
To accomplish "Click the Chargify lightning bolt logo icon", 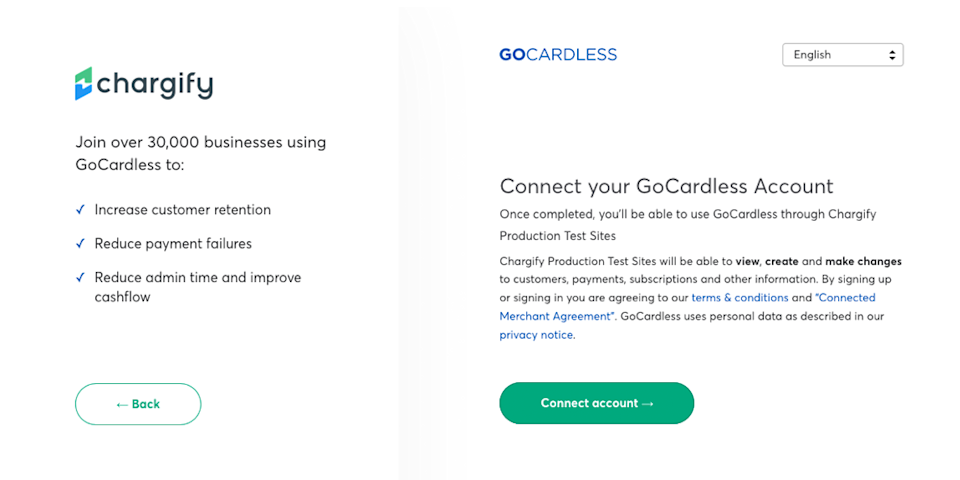I will pyautogui.click(x=83, y=83).
